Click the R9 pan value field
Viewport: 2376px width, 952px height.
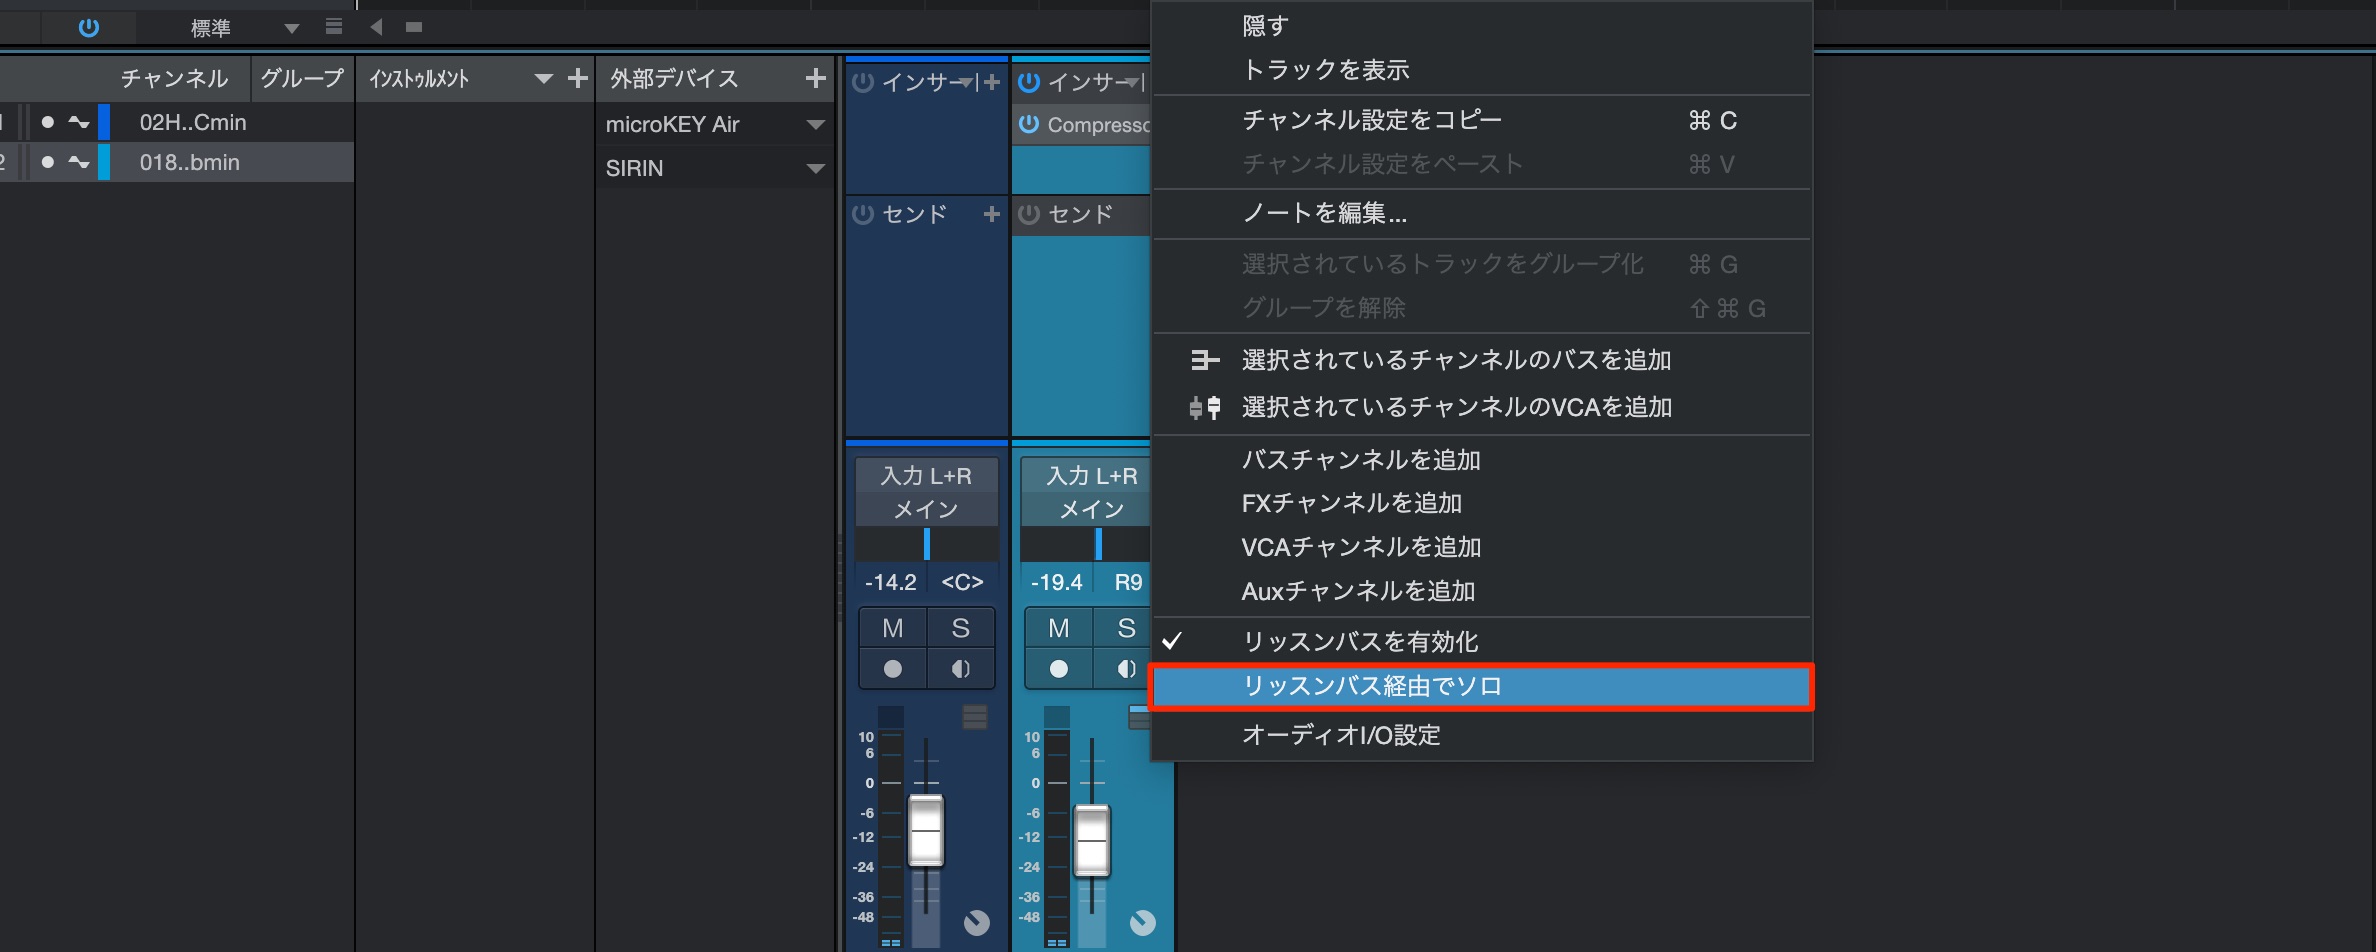coord(1127,582)
